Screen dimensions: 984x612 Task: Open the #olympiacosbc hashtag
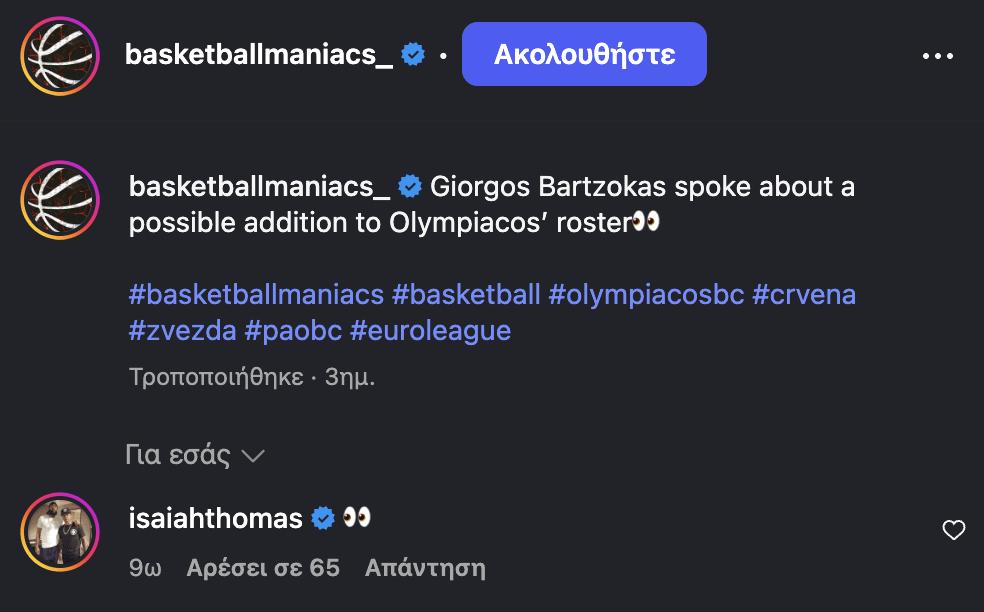point(646,295)
